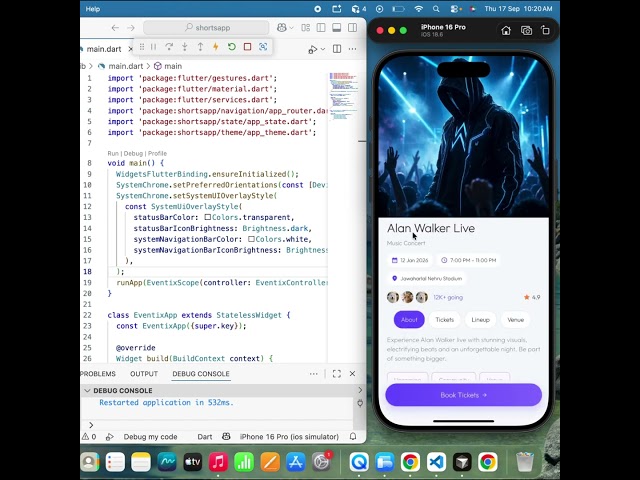The image size is (640, 480).
Task: Click the Profile code lens link
Action: coord(157,153)
